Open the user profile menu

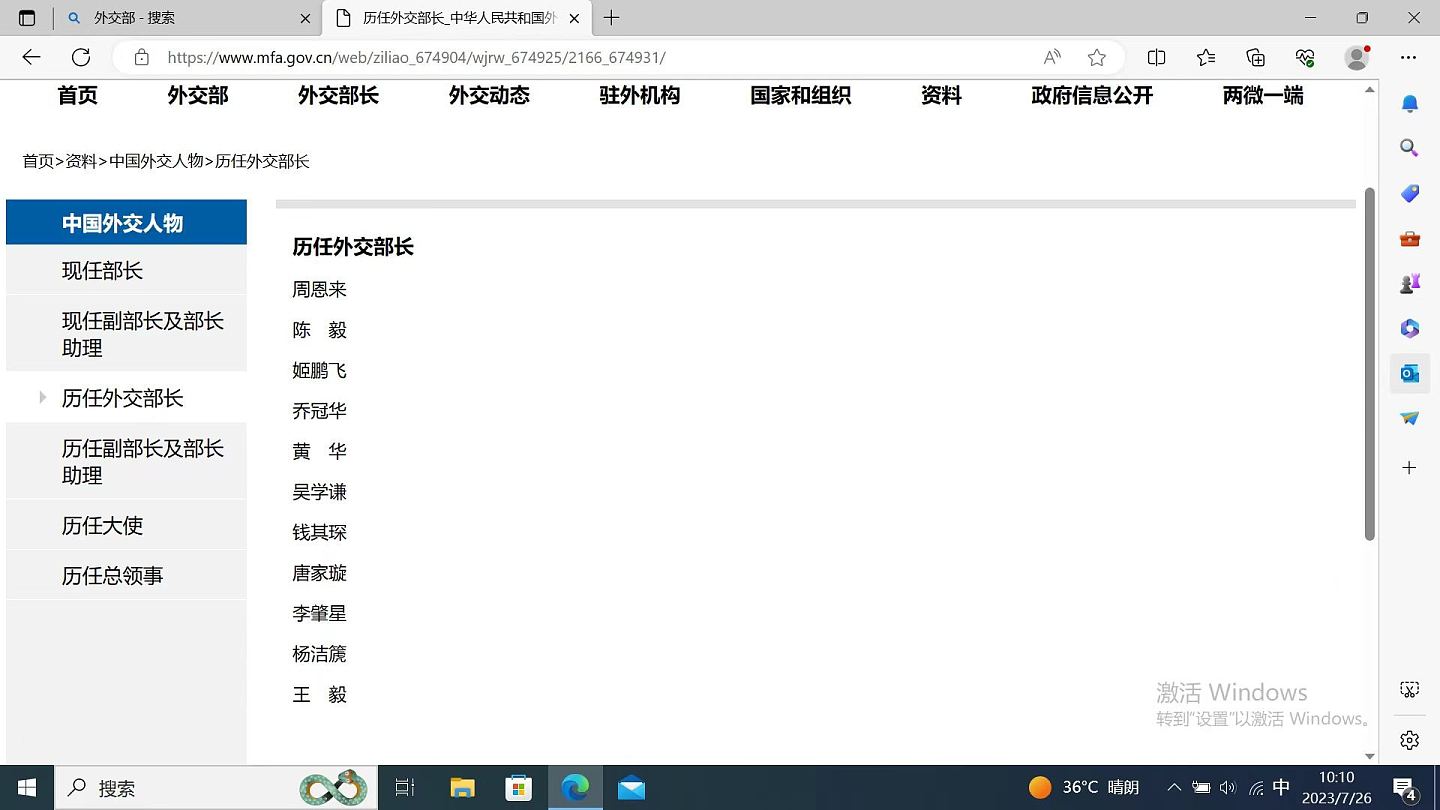(1357, 57)
